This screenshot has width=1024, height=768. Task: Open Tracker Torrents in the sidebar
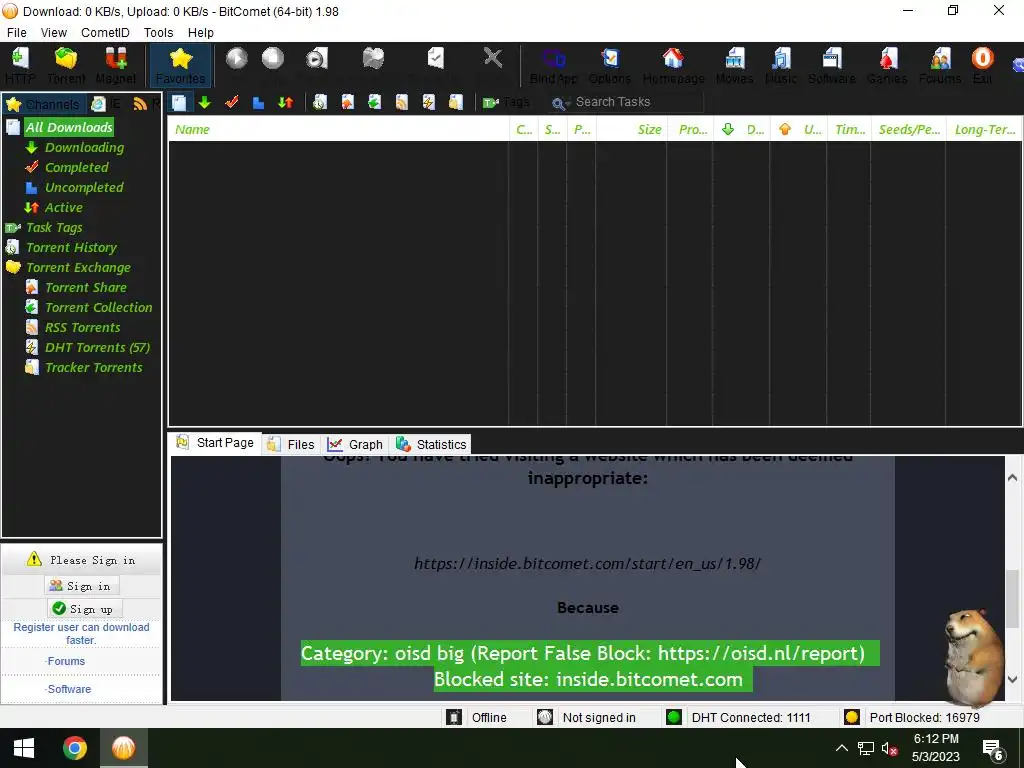[x=93, y=368]
